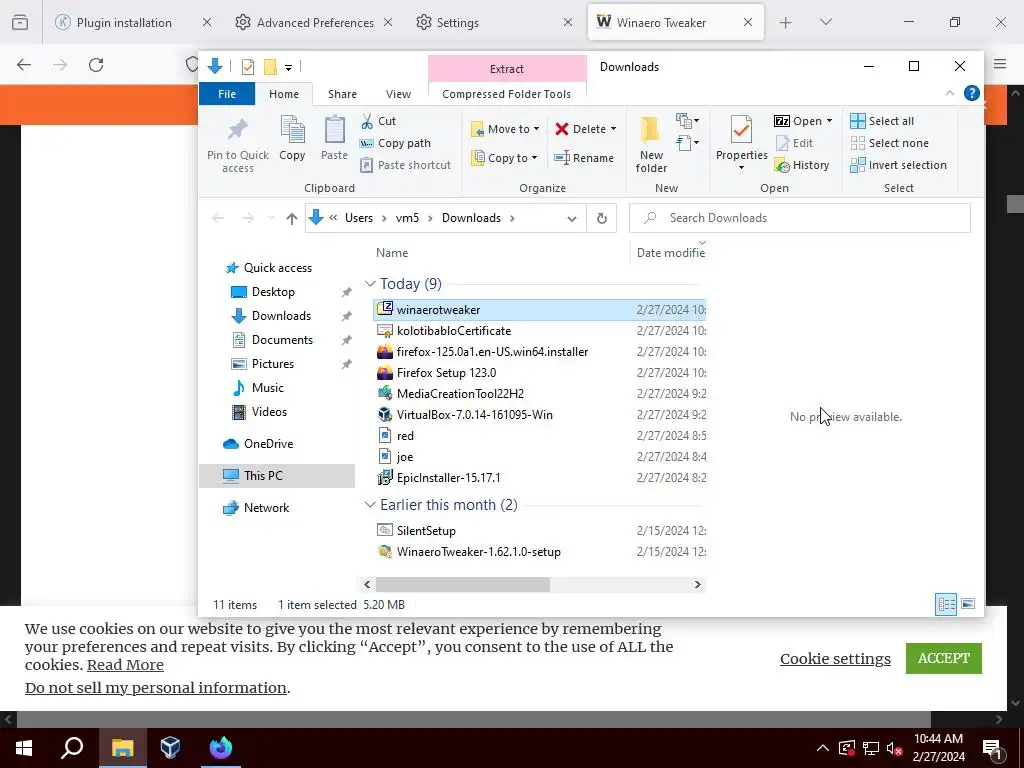This screenshot has width=1024, height=768.
Task: Refresh the Downloads folder
Action: click(601, 218)
